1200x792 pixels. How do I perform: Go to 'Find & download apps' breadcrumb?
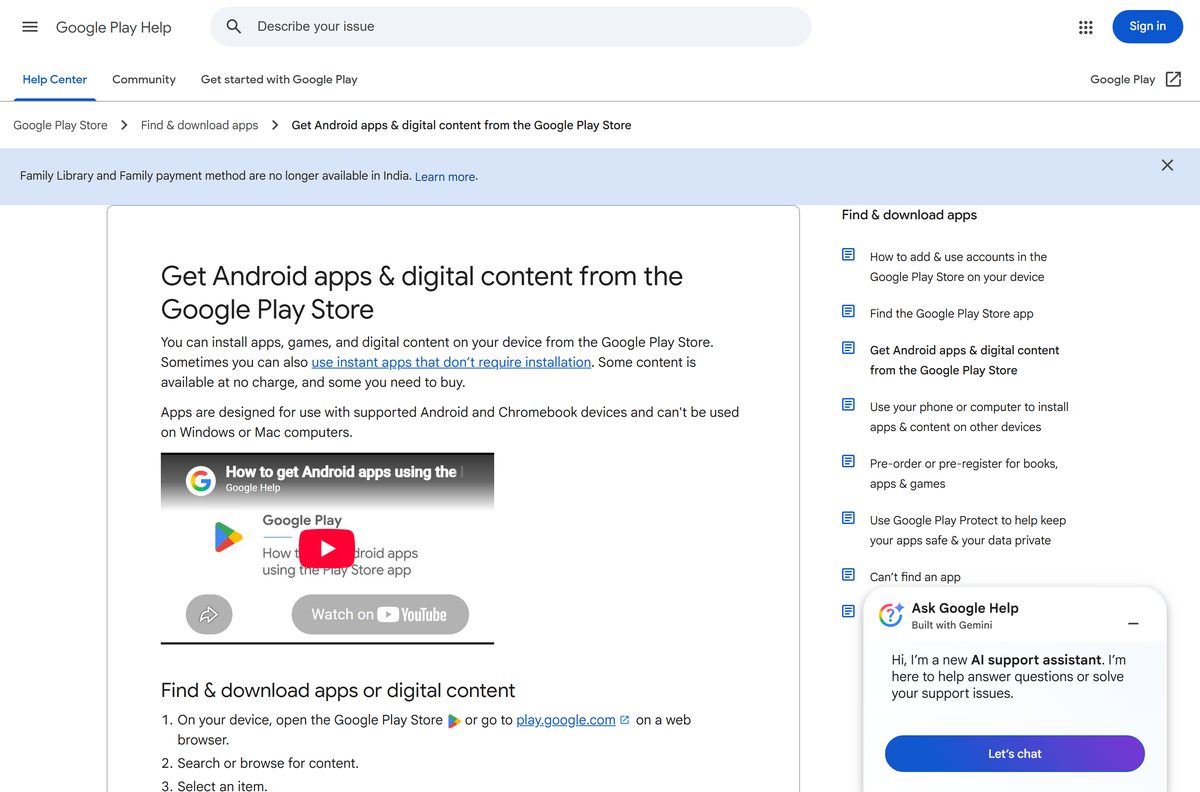pyautogui.click(x=199, y=125)
